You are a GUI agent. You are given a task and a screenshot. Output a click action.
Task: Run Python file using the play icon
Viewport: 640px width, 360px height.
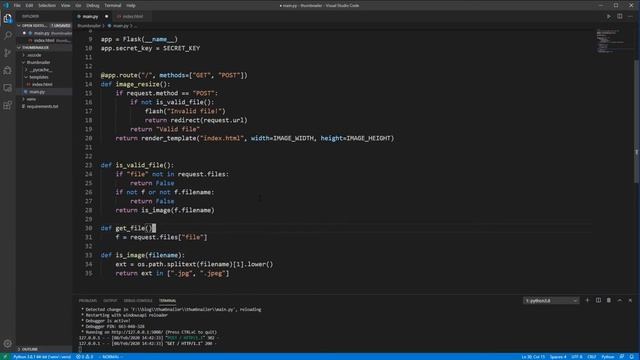click(x=609, y=16)
